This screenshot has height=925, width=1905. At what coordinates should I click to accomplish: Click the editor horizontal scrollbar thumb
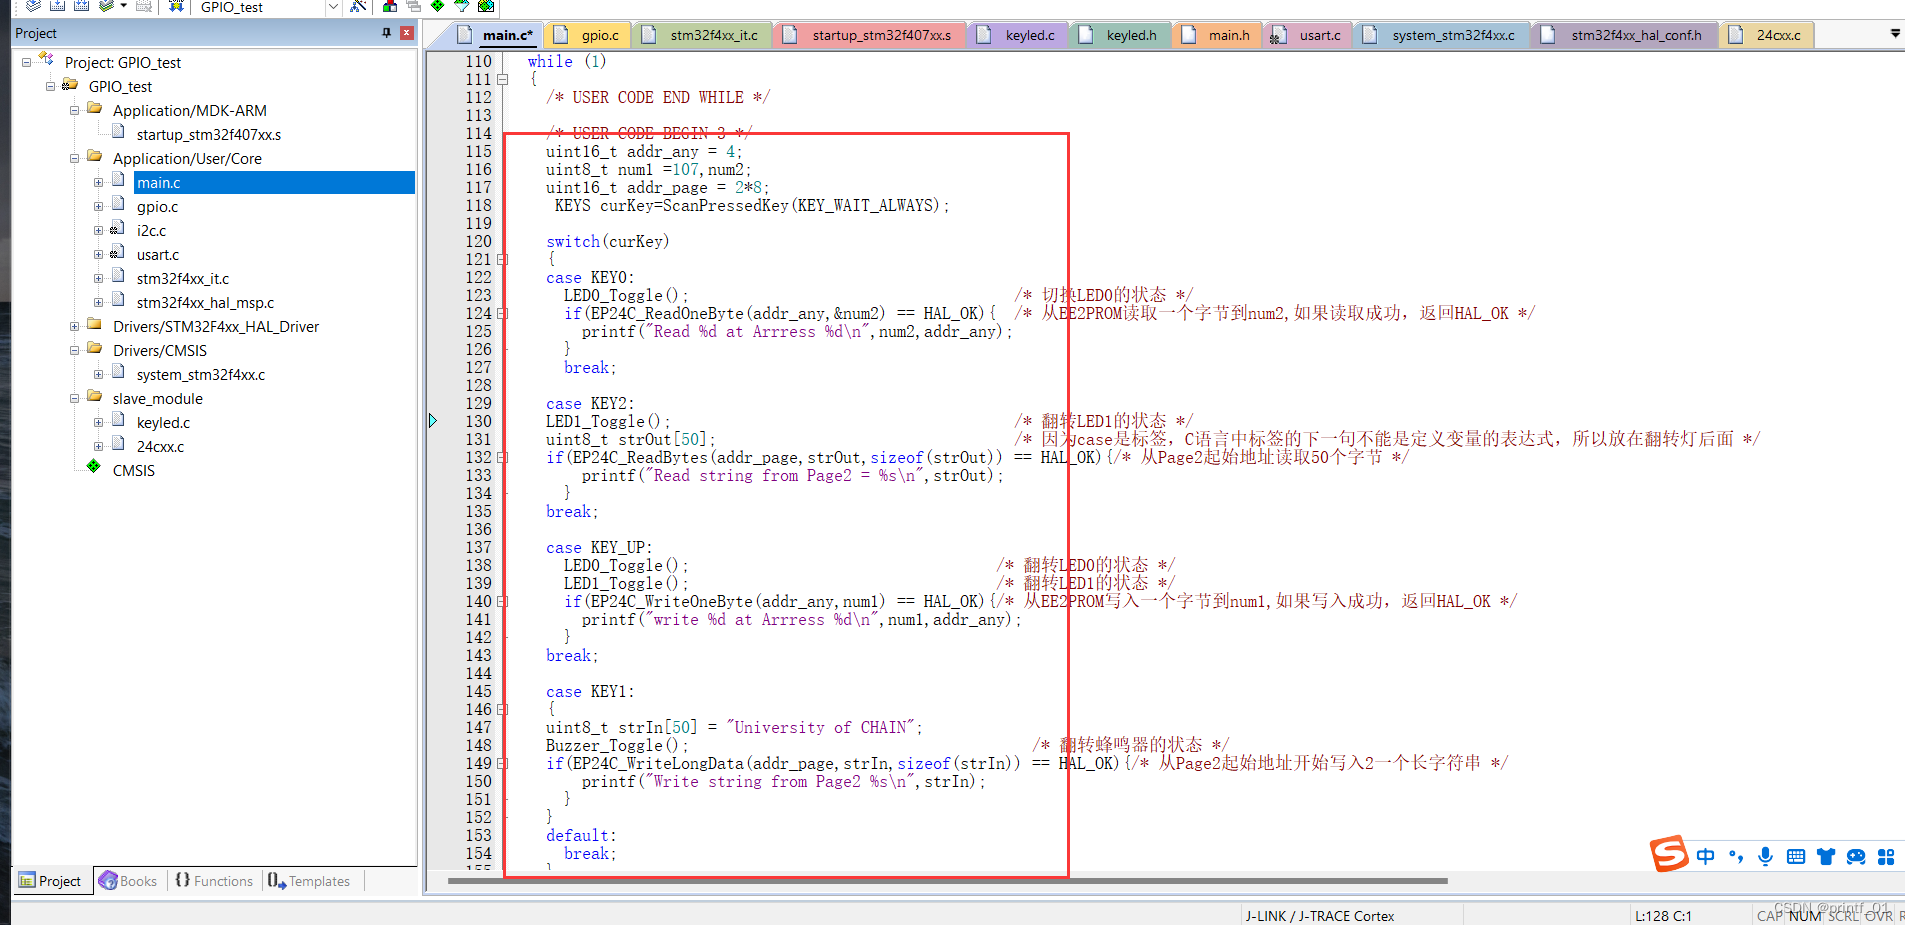coord(947,881)
